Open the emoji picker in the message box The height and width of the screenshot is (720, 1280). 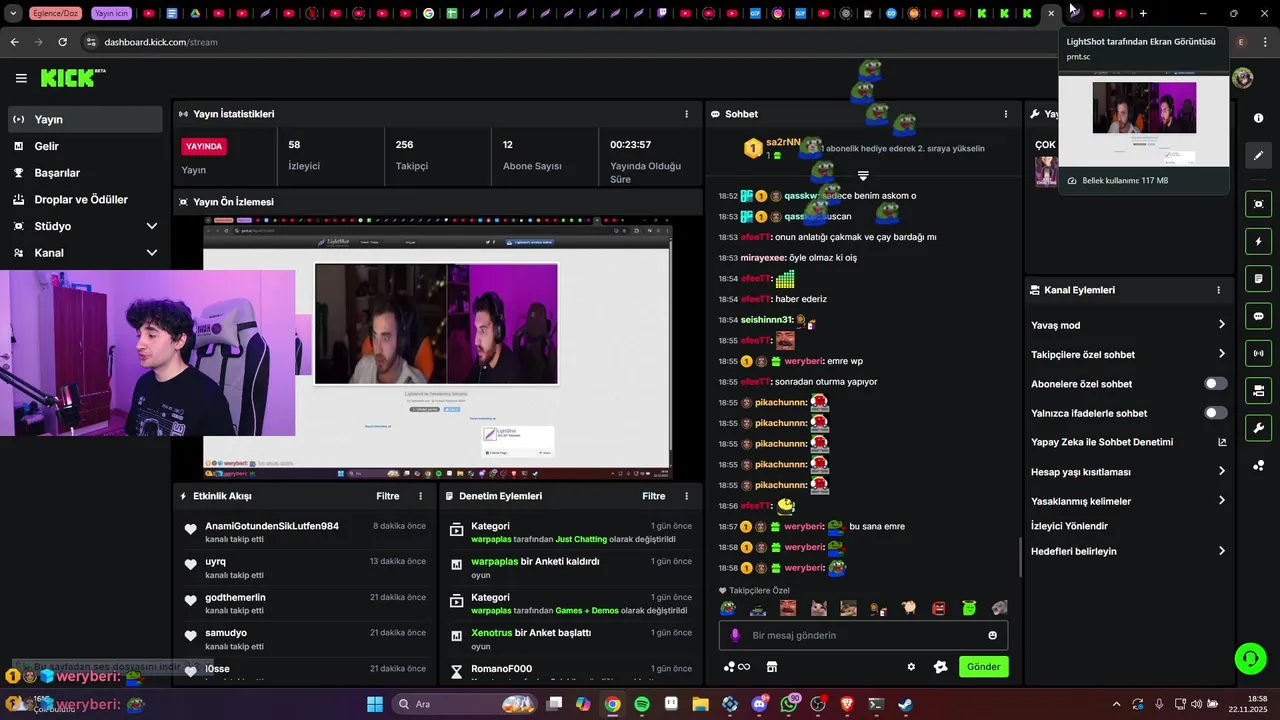[x=992, y=635]
